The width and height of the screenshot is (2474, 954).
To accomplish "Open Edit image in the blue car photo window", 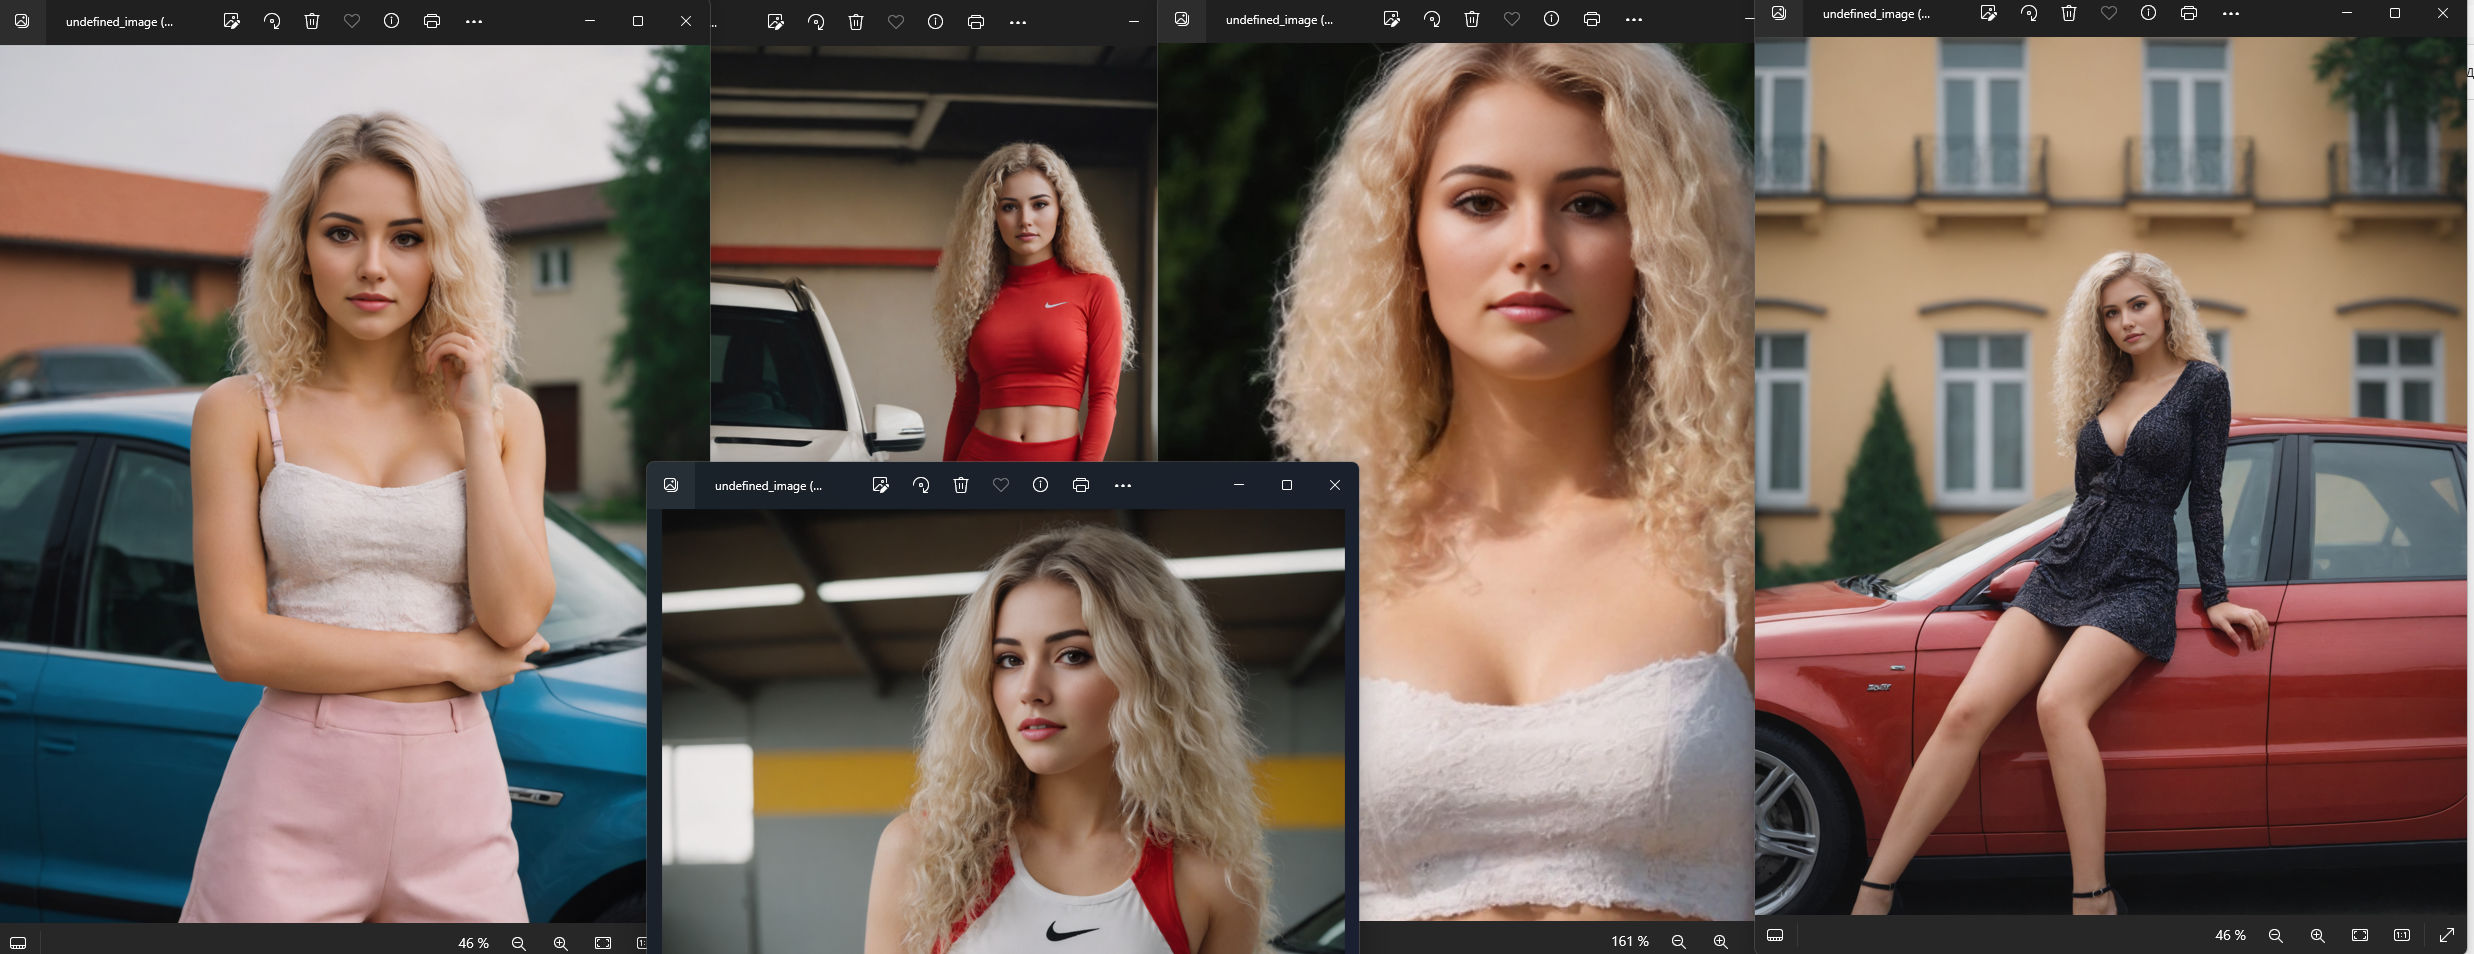I will pyautogui.click(x=231, y=21).
